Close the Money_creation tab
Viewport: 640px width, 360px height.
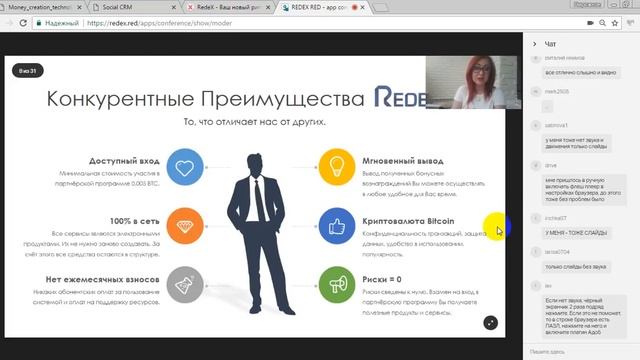coord(79,7)
